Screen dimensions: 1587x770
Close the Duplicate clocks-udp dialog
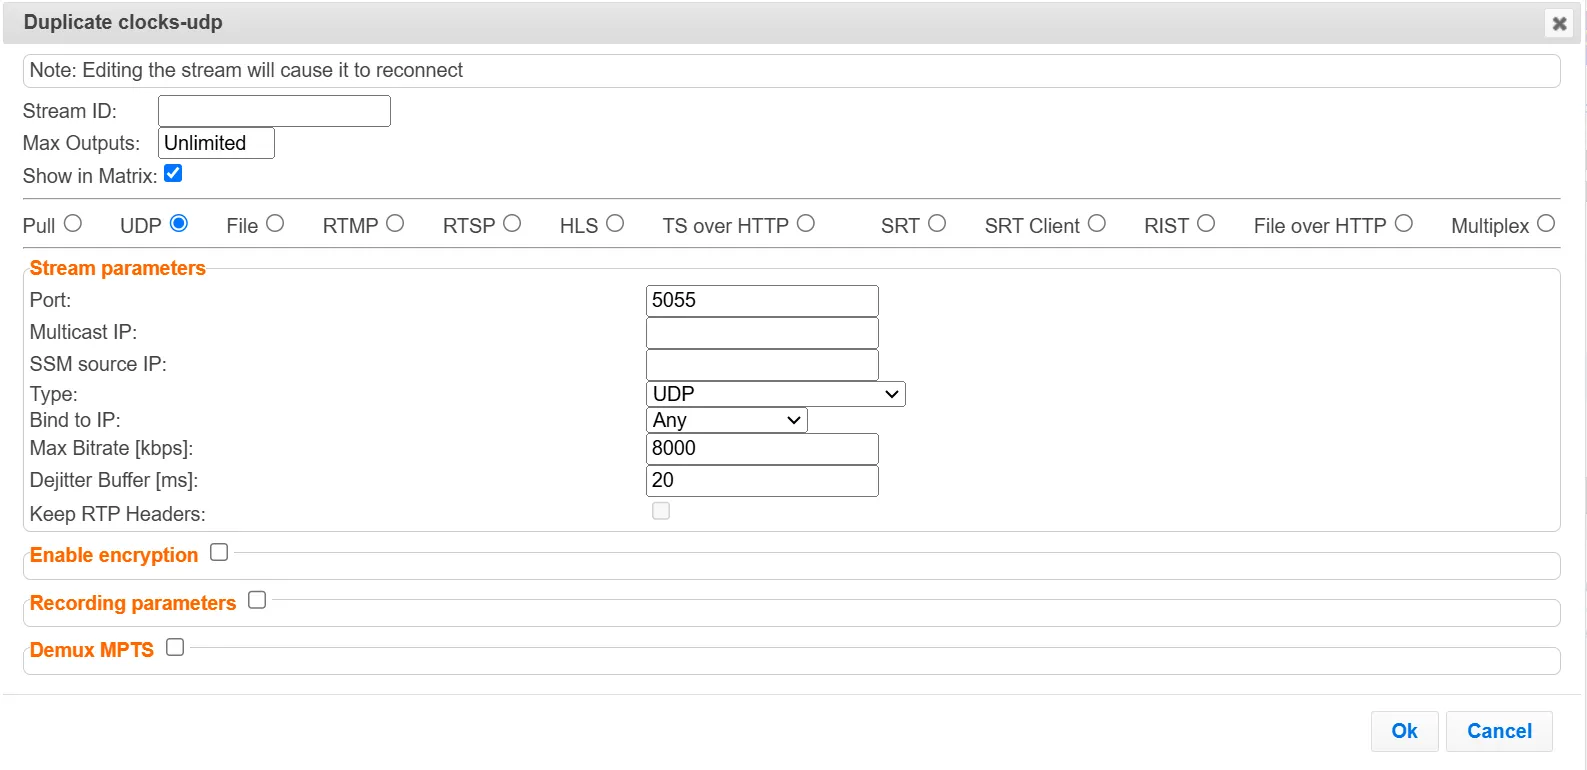coord(1559,23)
